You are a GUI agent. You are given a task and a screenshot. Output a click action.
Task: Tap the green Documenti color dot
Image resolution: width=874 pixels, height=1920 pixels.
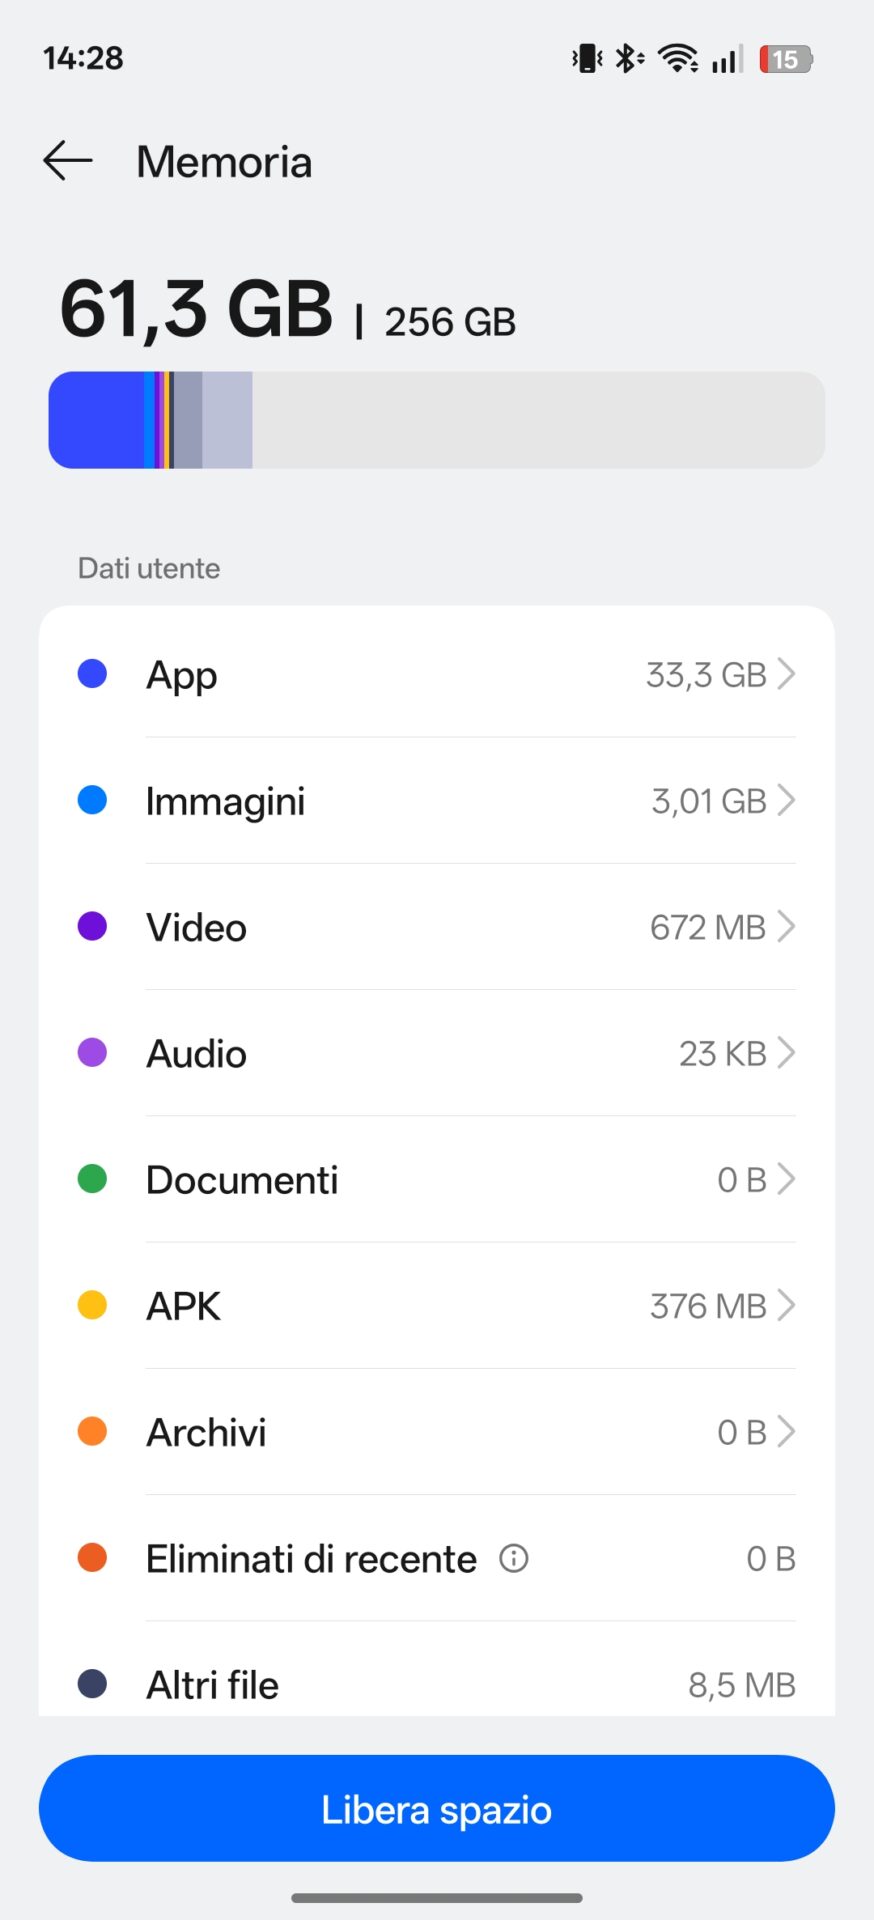[x=92, y=1180]
